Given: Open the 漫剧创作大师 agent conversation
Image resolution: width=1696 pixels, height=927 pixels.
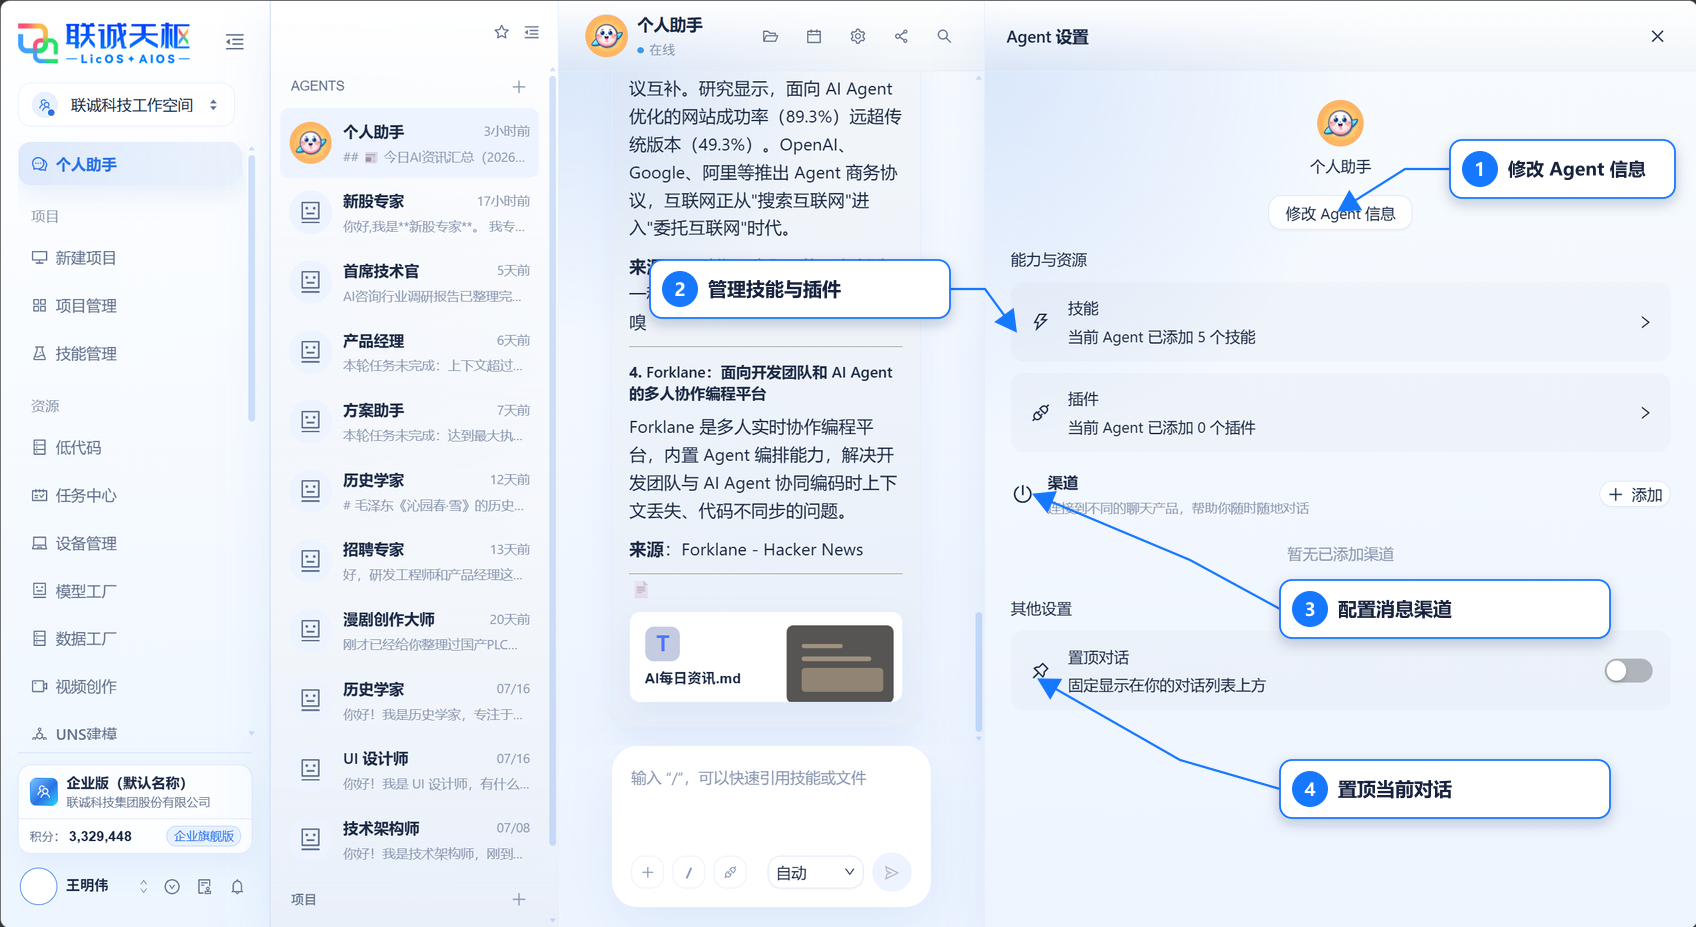Looking at the screenshot, I should (x=409, y=631).
